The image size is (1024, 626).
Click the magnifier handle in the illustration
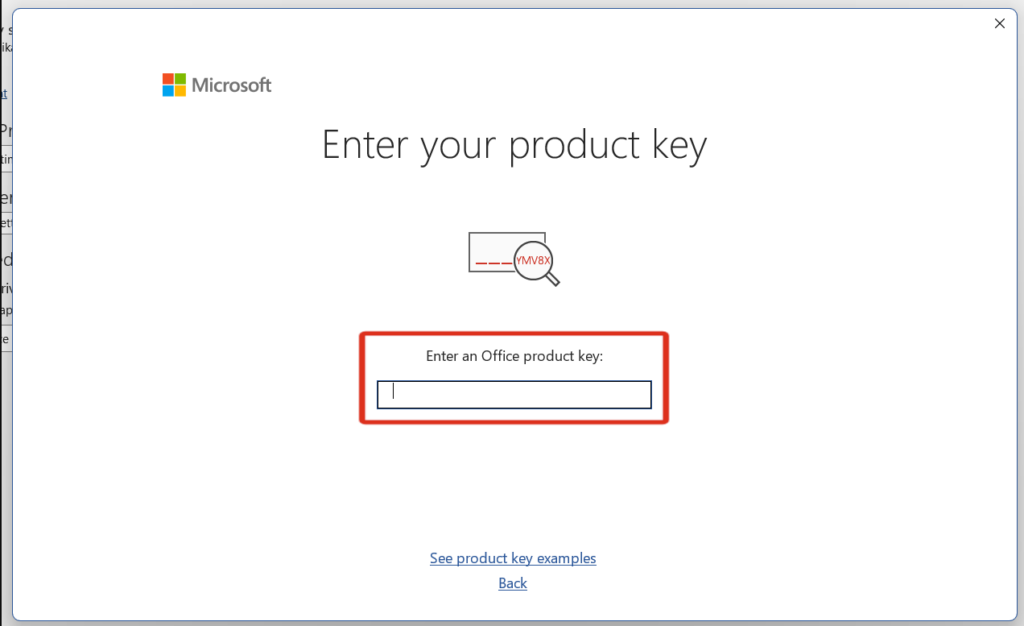(x=554, y=281)
